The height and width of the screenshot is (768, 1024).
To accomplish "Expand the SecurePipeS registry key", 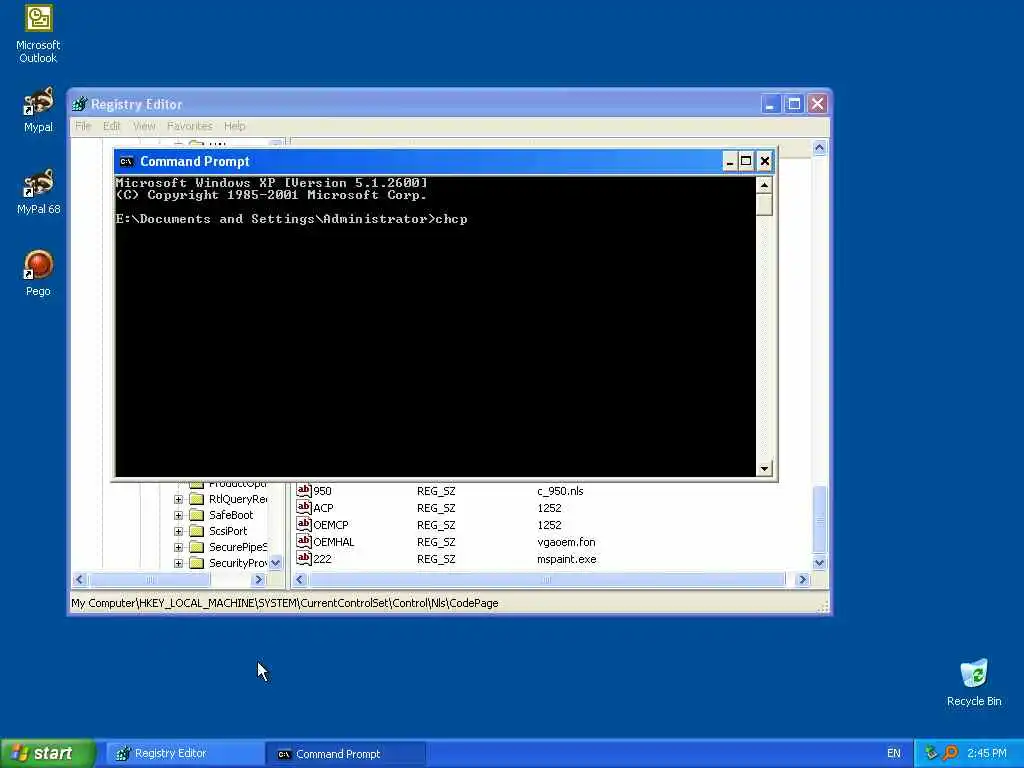I will pyautogui.click(x=178, y=547).
